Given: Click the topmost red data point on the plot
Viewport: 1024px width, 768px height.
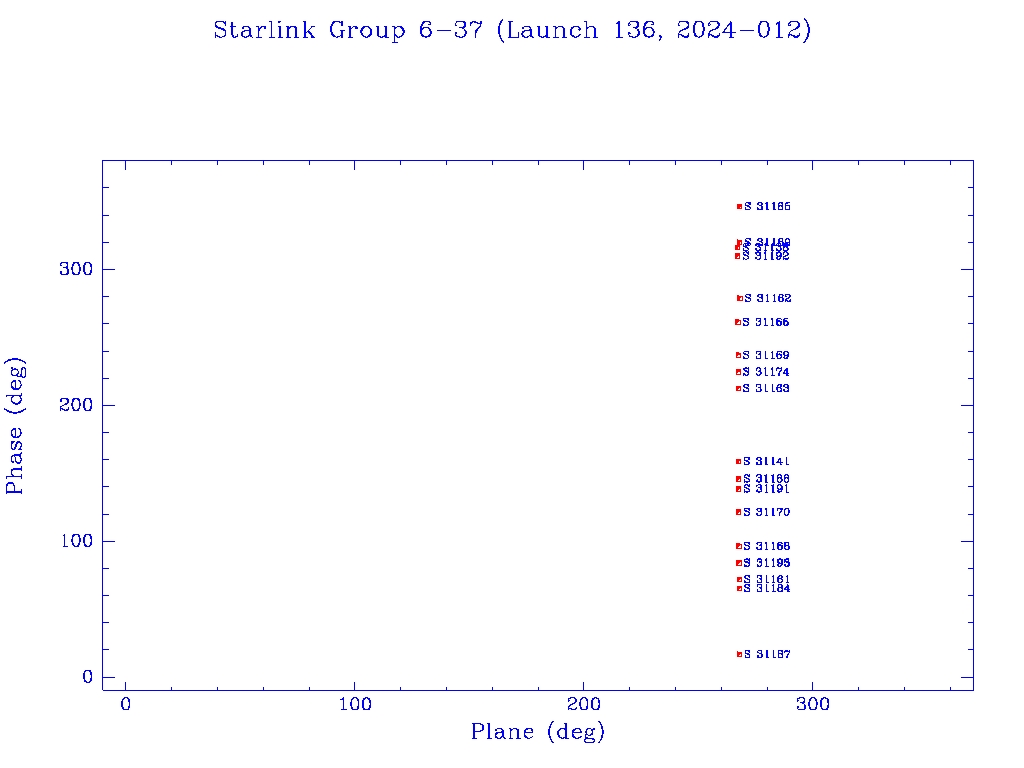Looking at the screenshot, I should 740,206.
